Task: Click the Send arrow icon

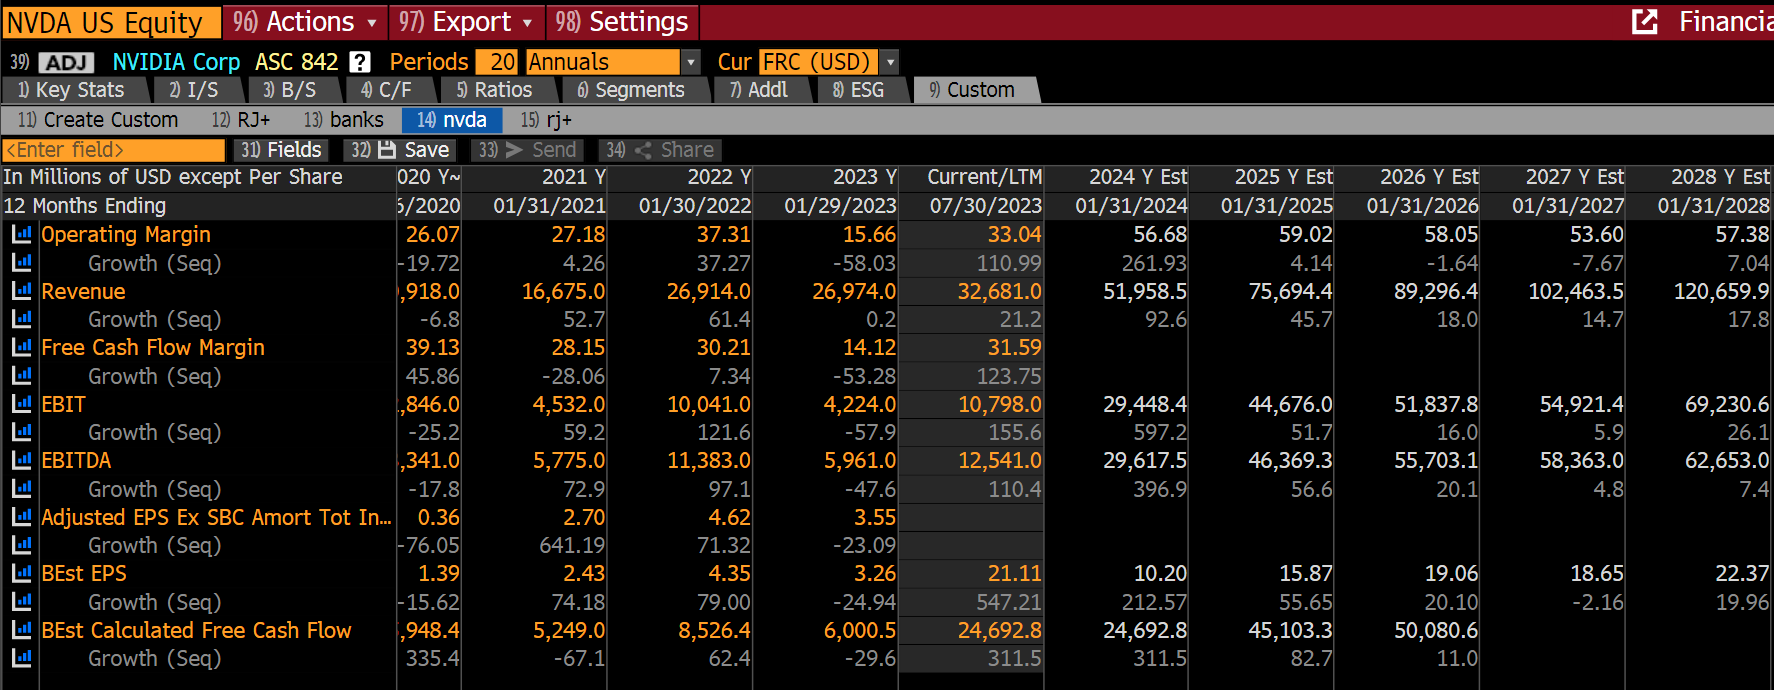Action: pos(514,150)
